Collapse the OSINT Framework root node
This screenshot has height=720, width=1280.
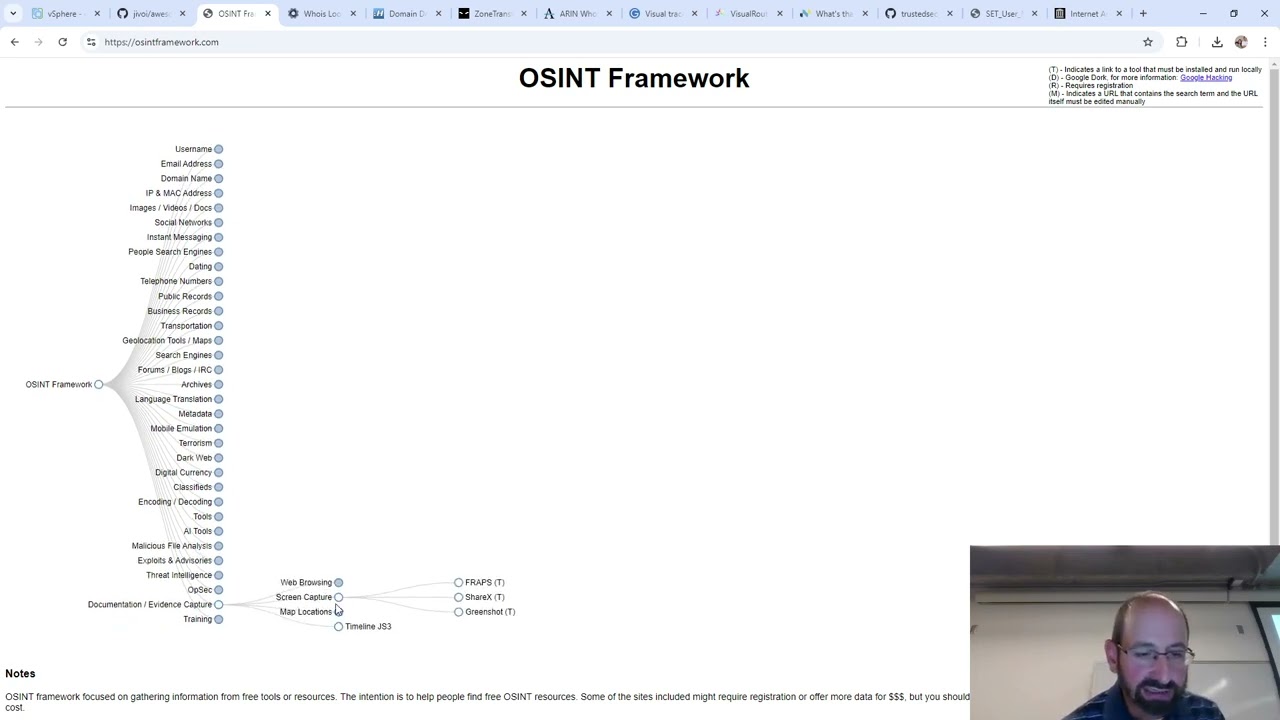(x=98, y=384)
